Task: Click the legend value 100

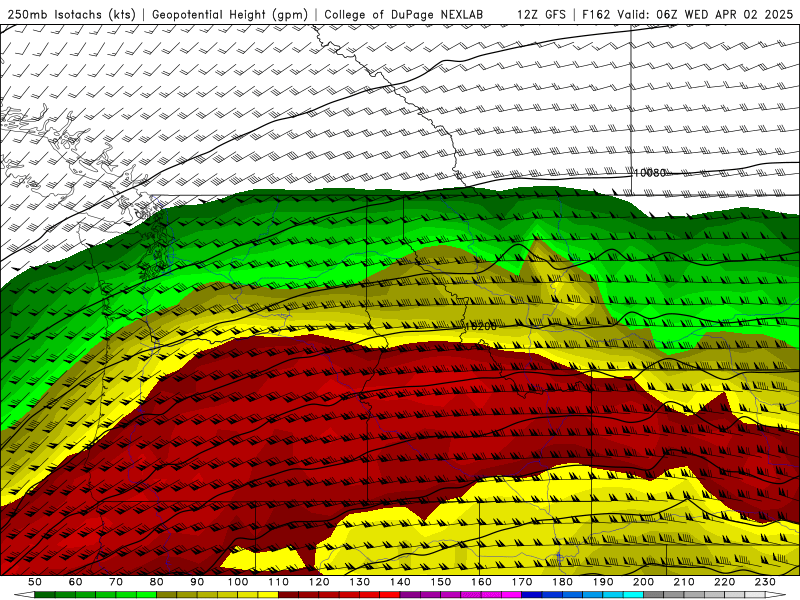Action: (x=238, y=582)
